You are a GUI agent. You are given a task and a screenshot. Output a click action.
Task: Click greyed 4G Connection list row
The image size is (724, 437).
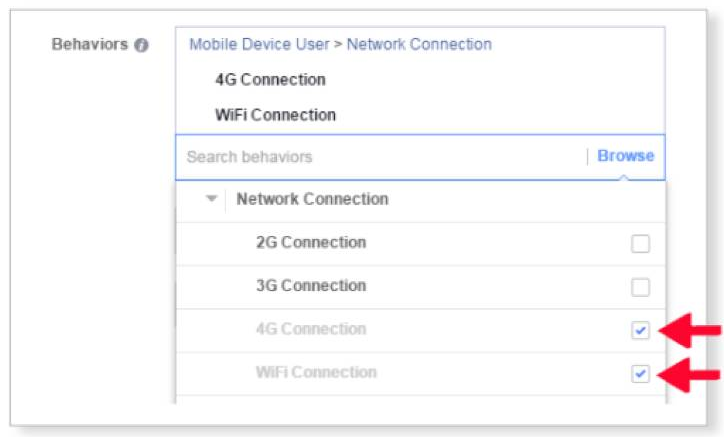tap(421, 330)
